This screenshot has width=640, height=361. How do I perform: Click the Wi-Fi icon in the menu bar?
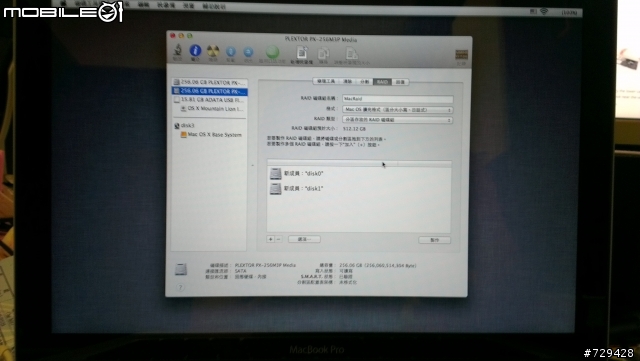[x=544, y=11]
